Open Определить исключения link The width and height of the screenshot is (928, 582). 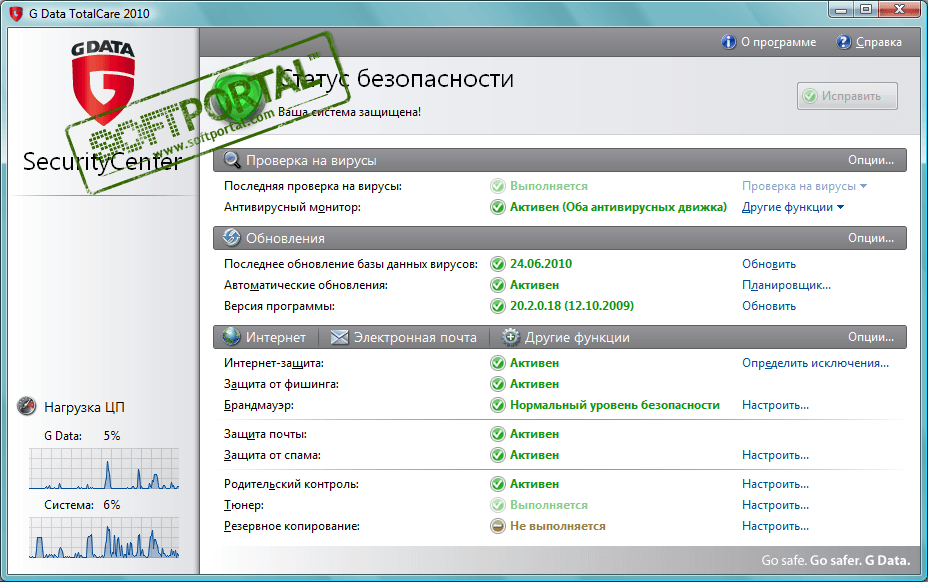[816, 363]
